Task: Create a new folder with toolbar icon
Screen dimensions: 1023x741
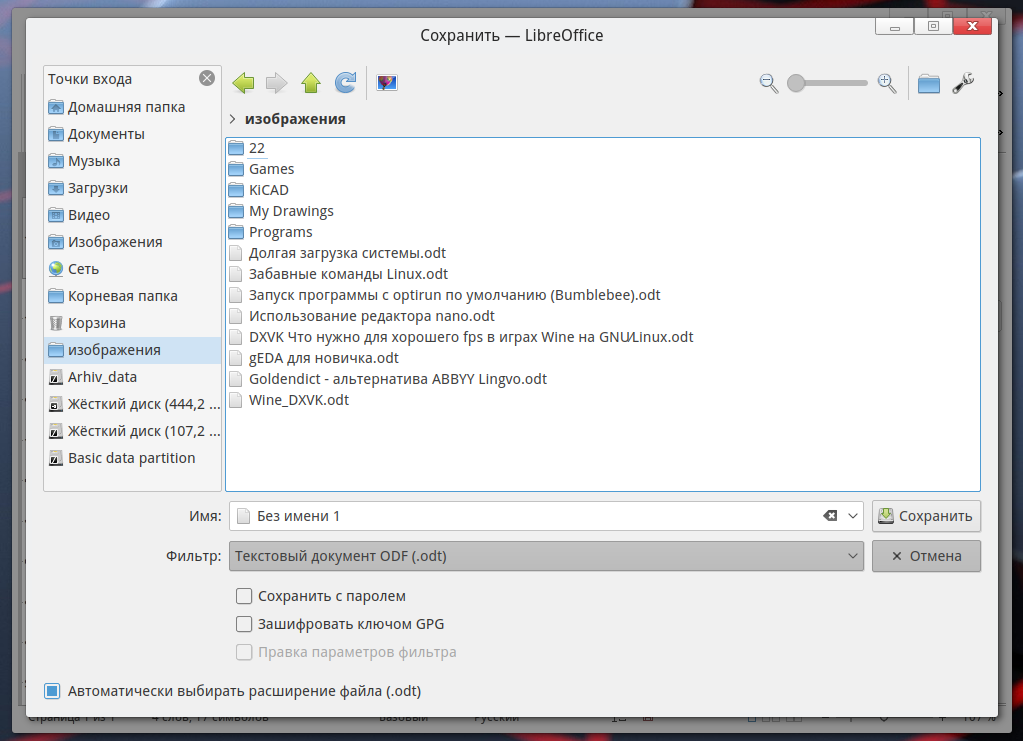Action: [x=928, y=83]
